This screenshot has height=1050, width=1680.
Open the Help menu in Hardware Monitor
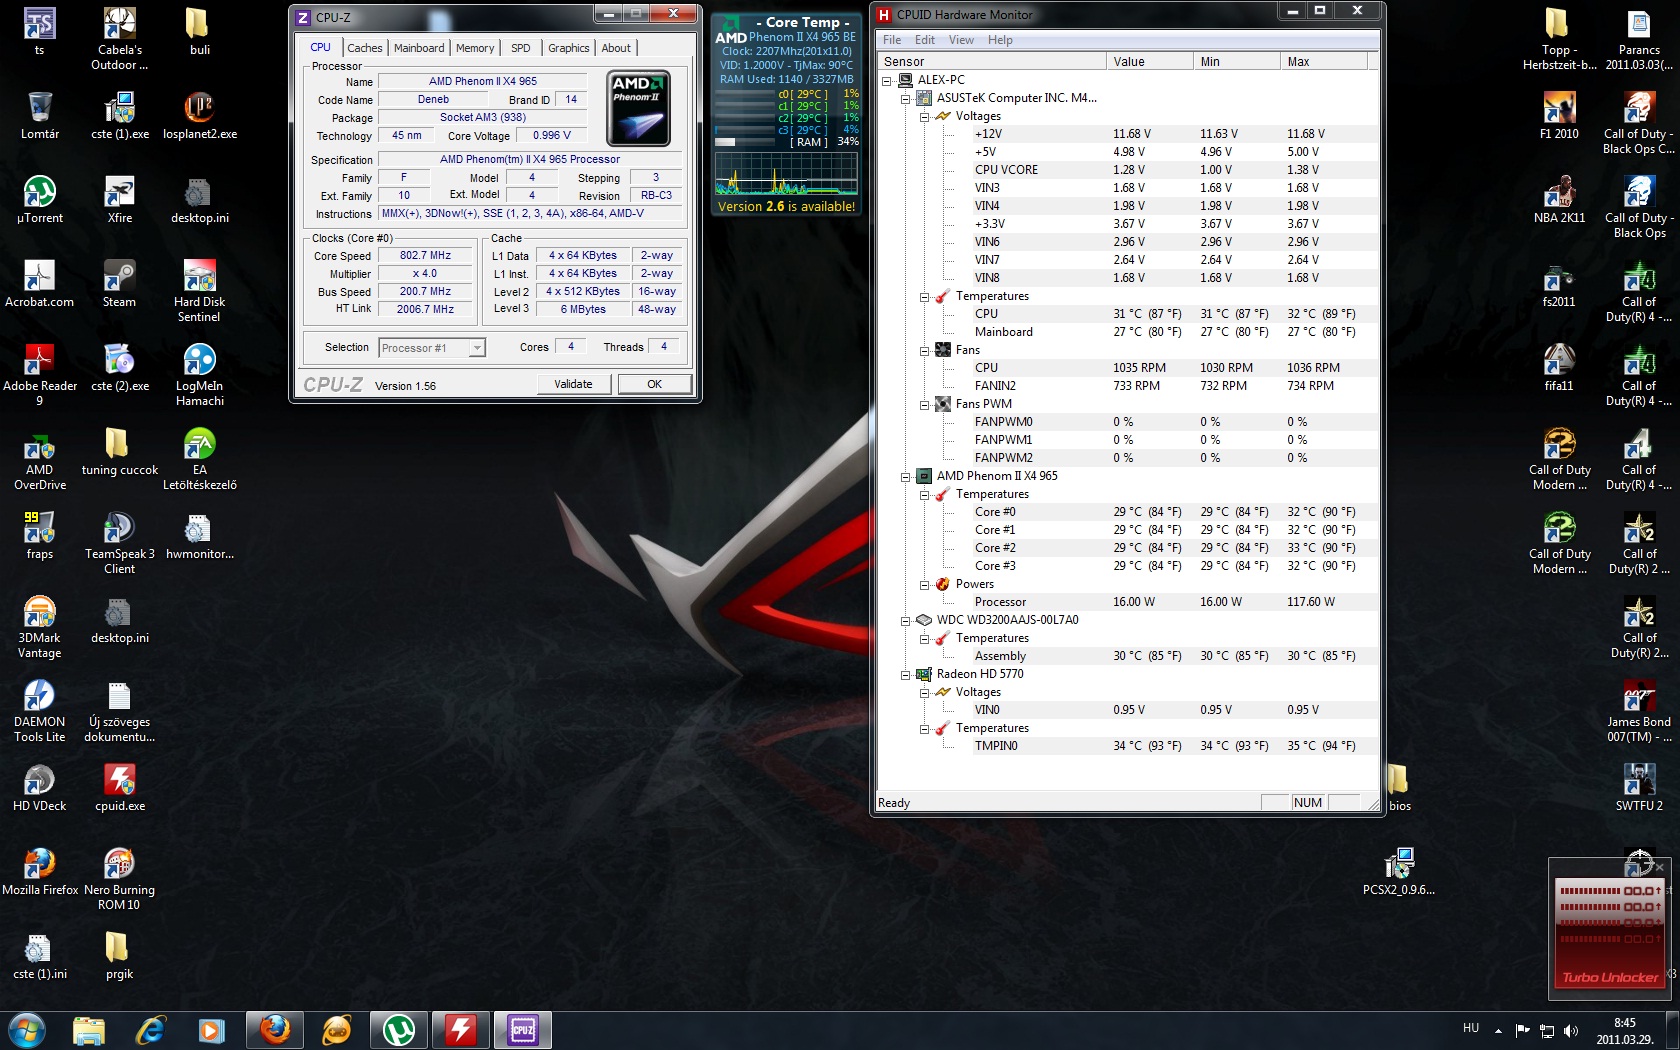click(1000, 40)
